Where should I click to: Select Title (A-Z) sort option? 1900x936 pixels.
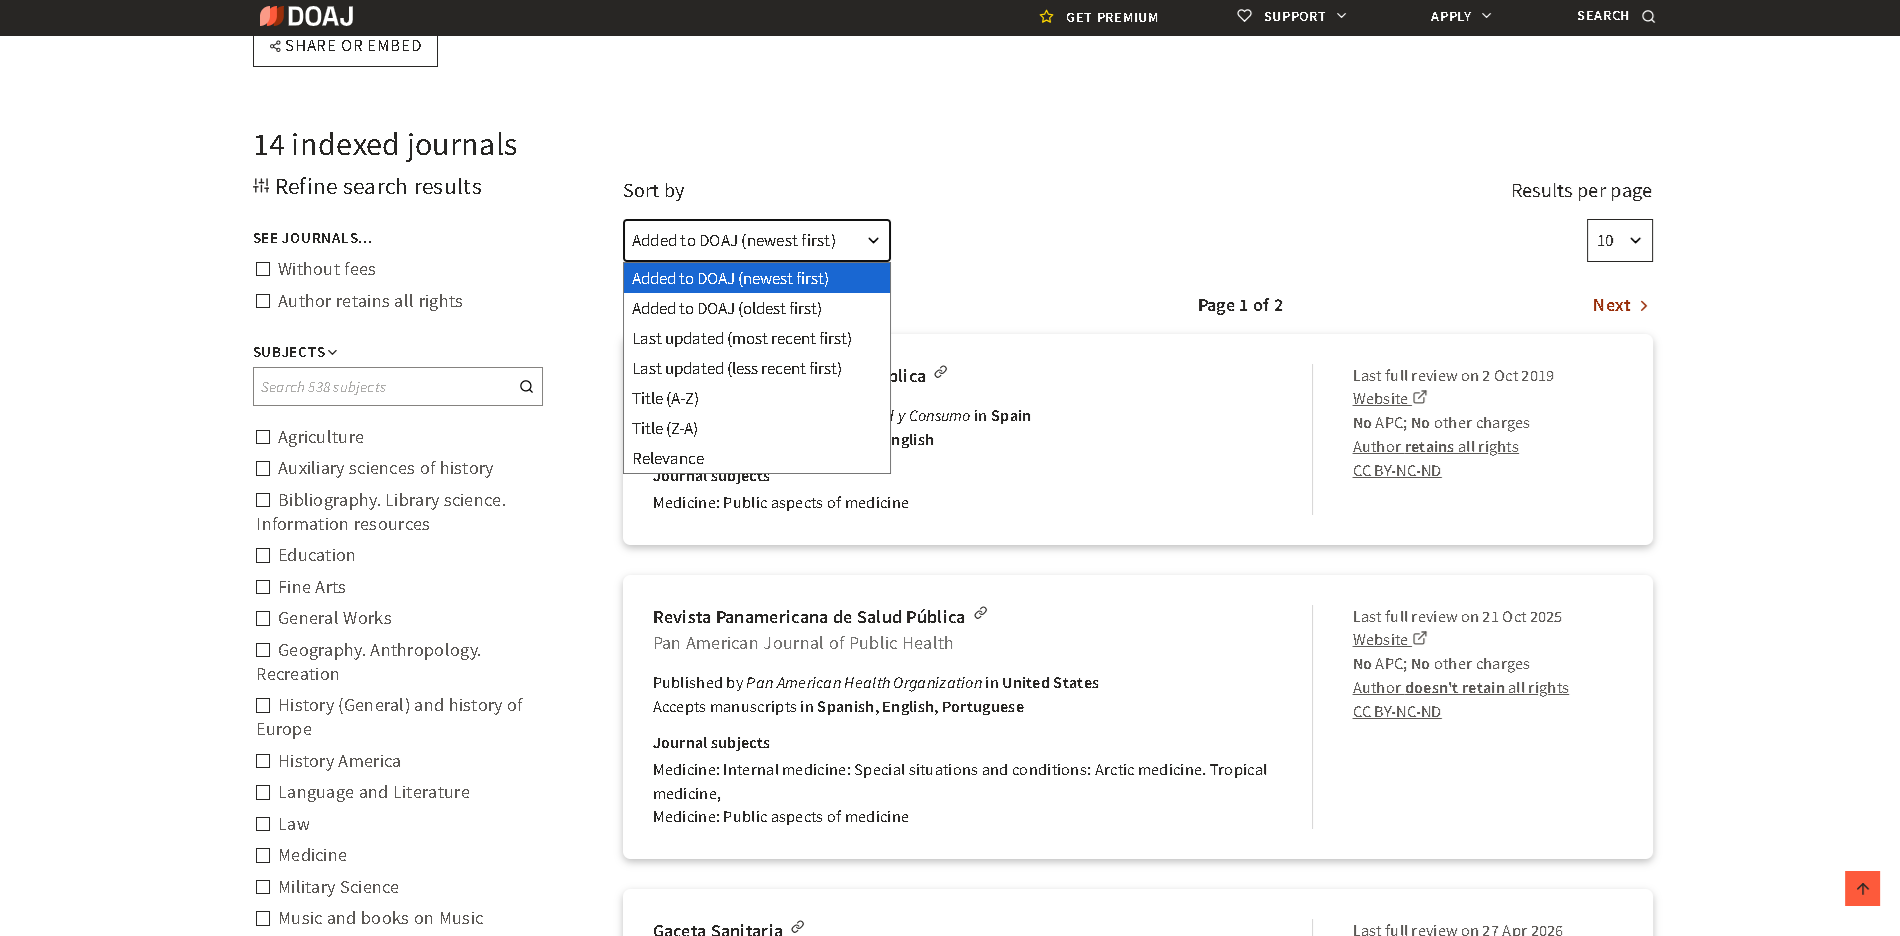756,398
